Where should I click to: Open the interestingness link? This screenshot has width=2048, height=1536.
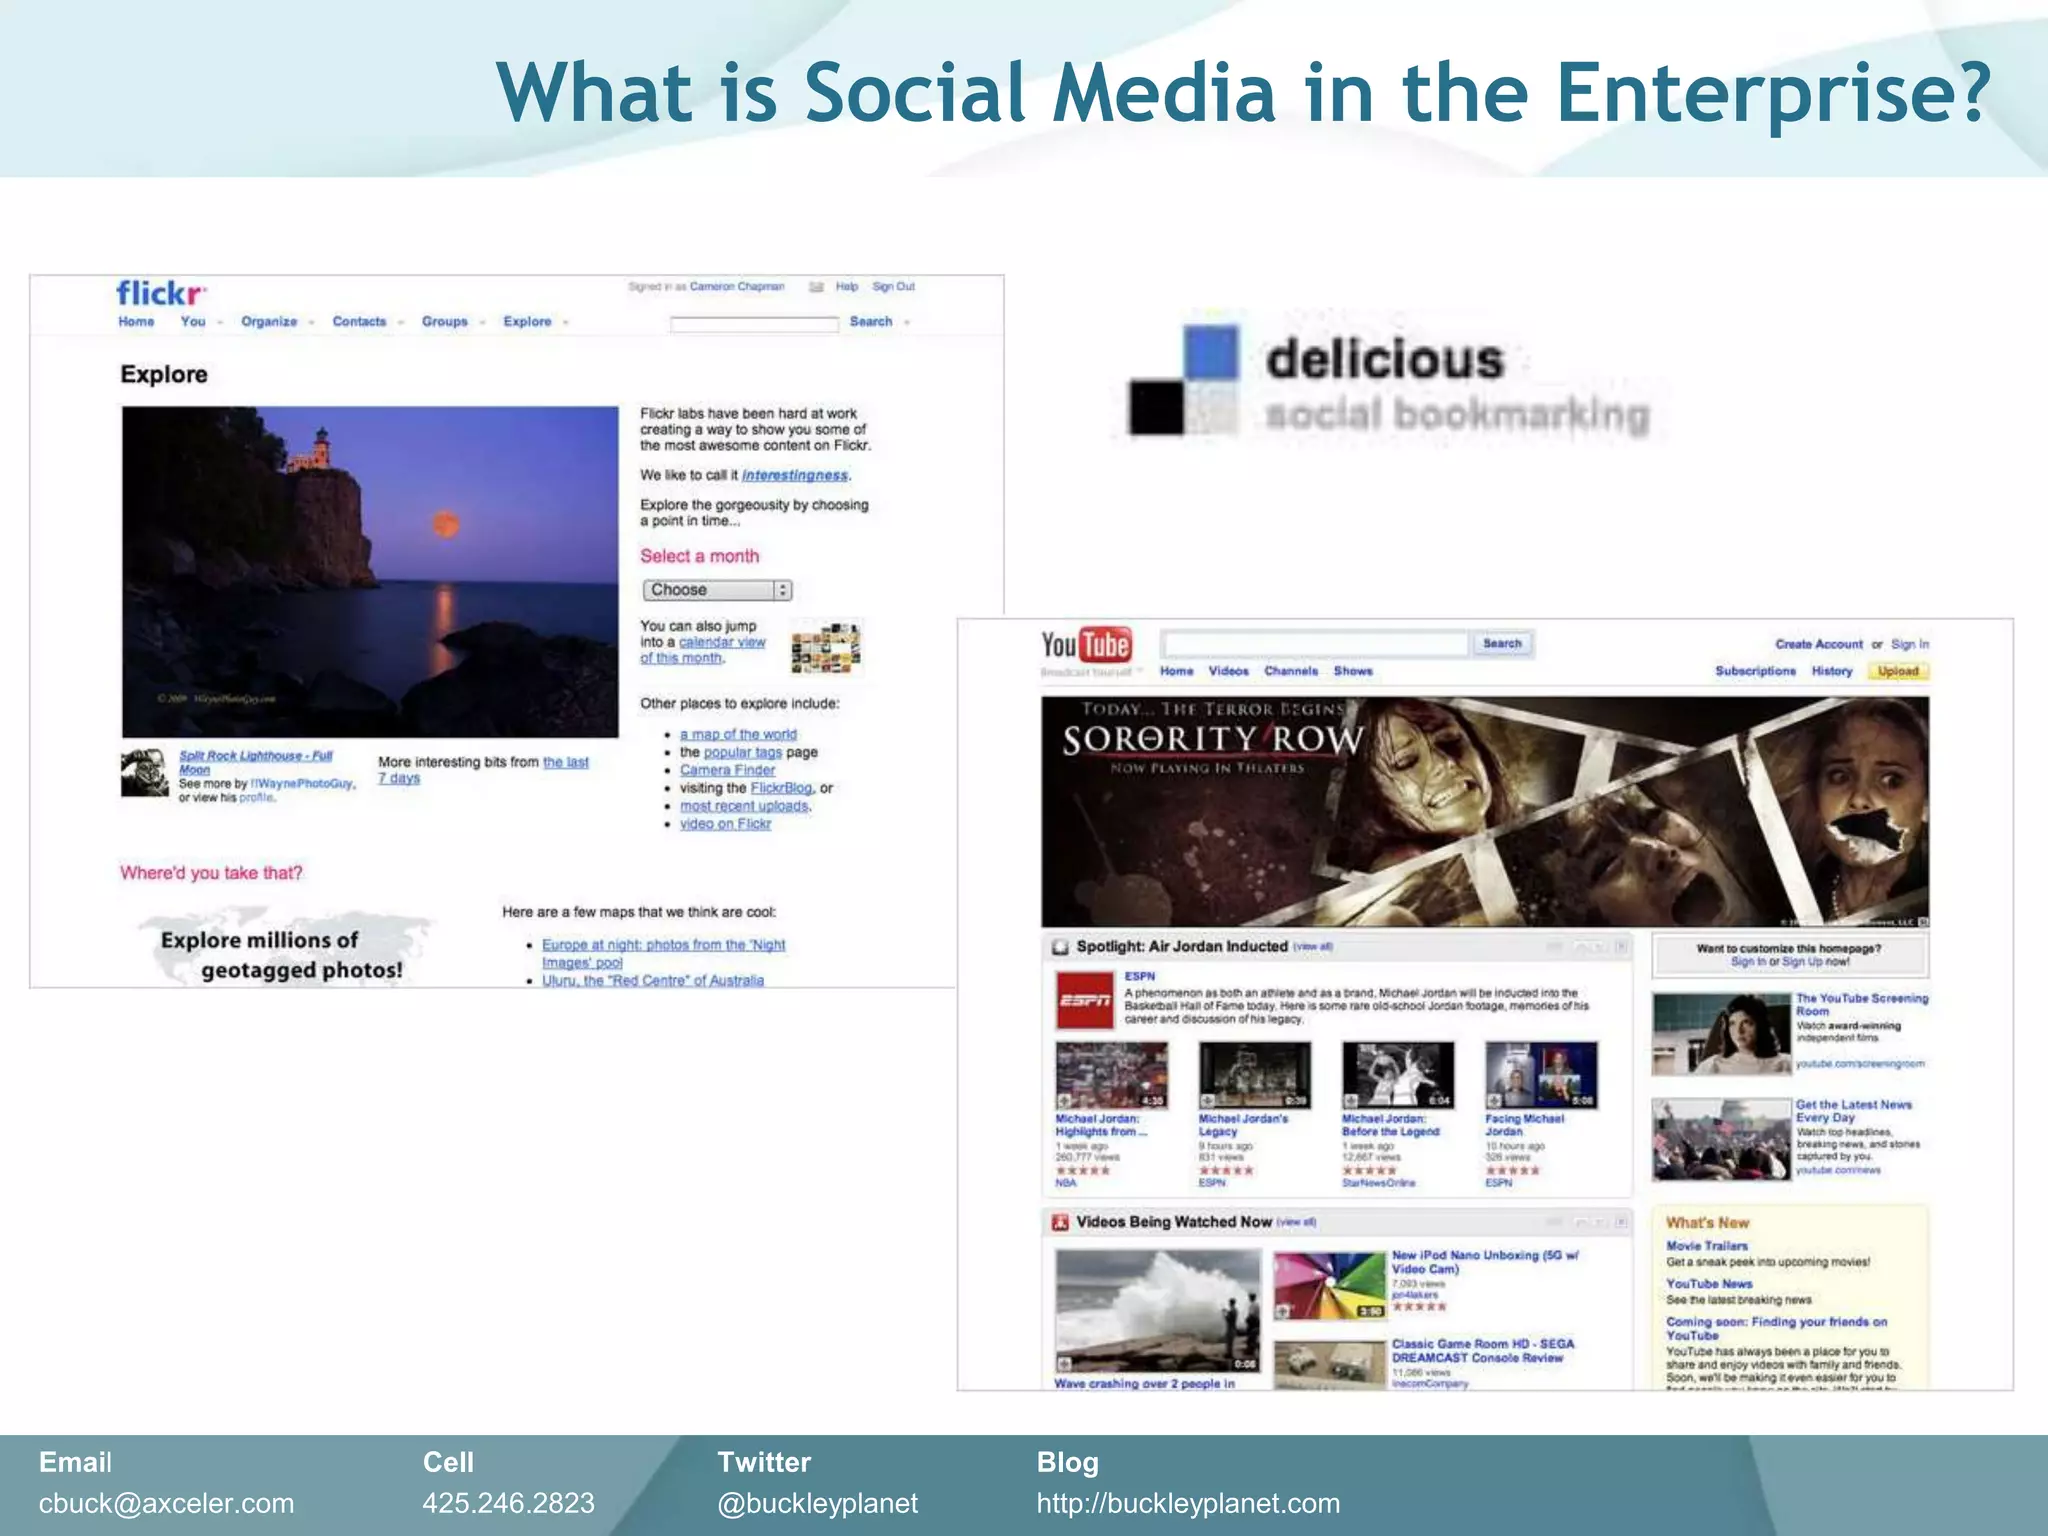pyautogui.click(x=794, y=476)
